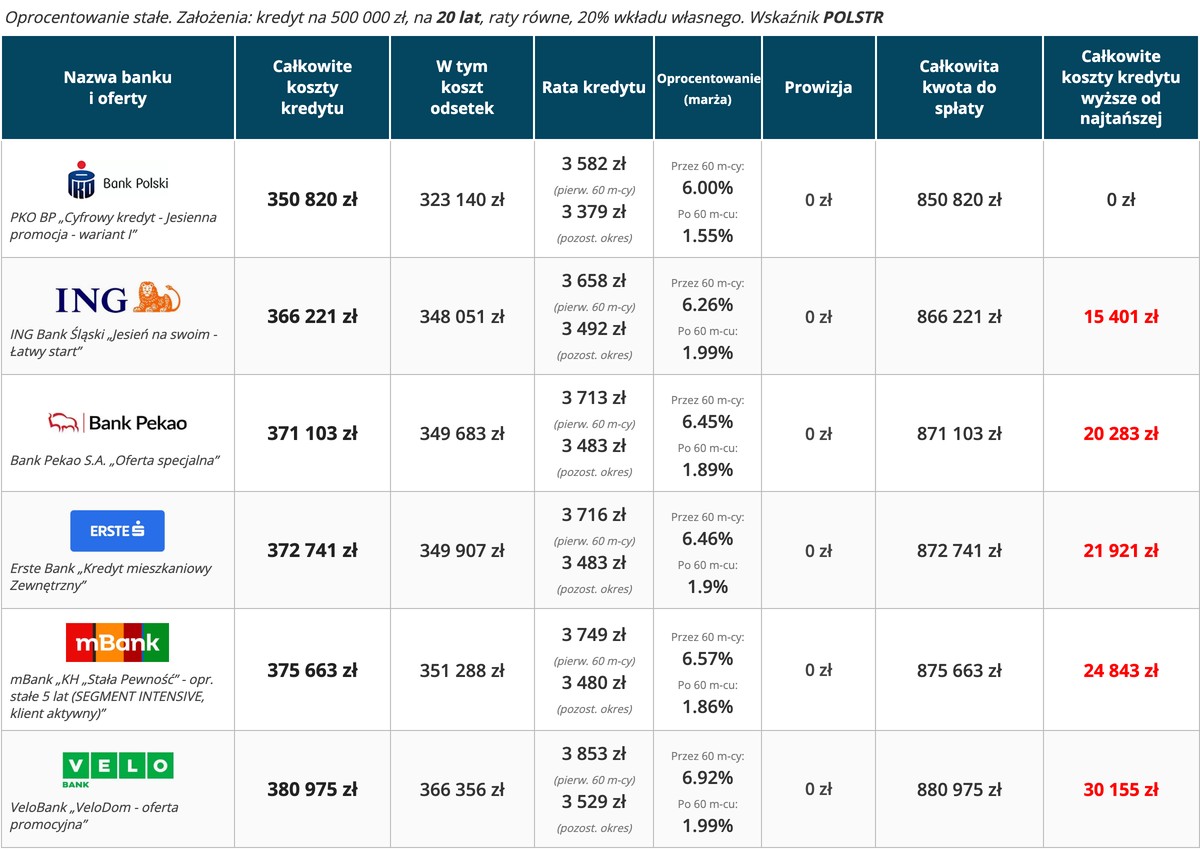Click the blue Erste logo

(117, 531)
